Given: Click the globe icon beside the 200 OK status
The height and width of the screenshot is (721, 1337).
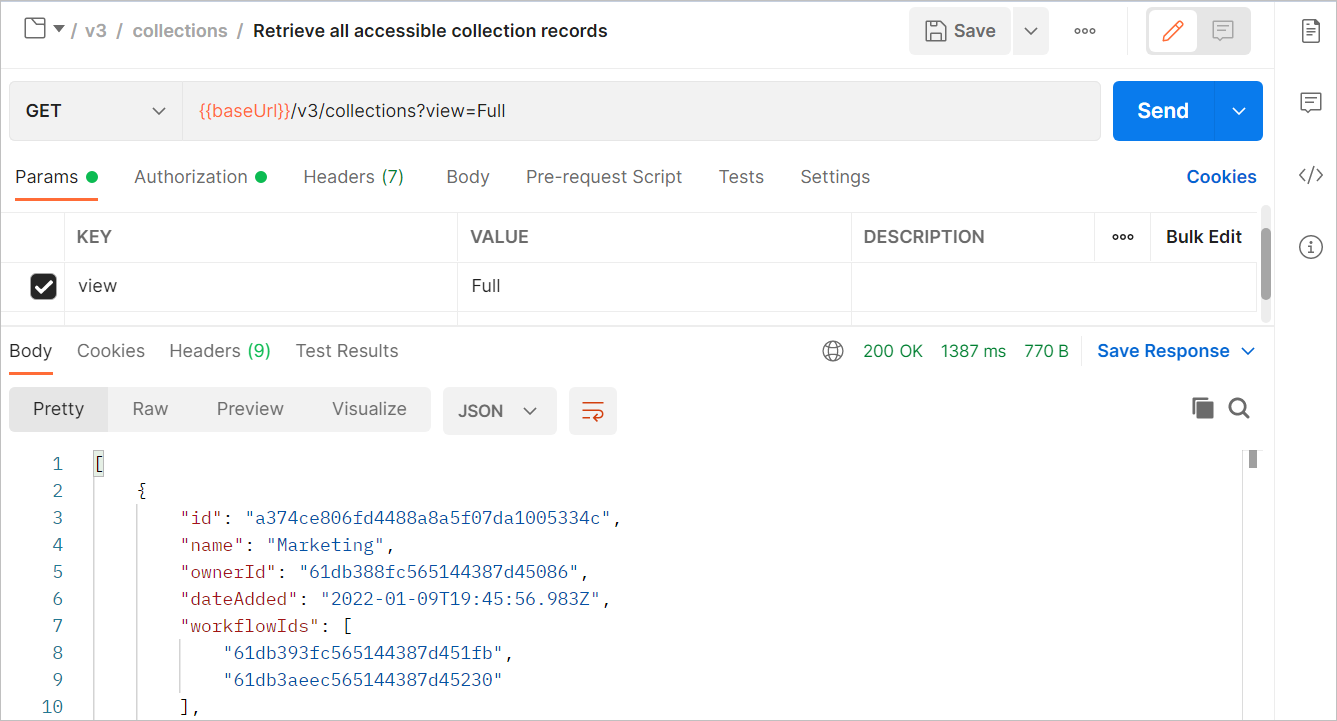Looking at the screenshot, I should tap(833, 351).
